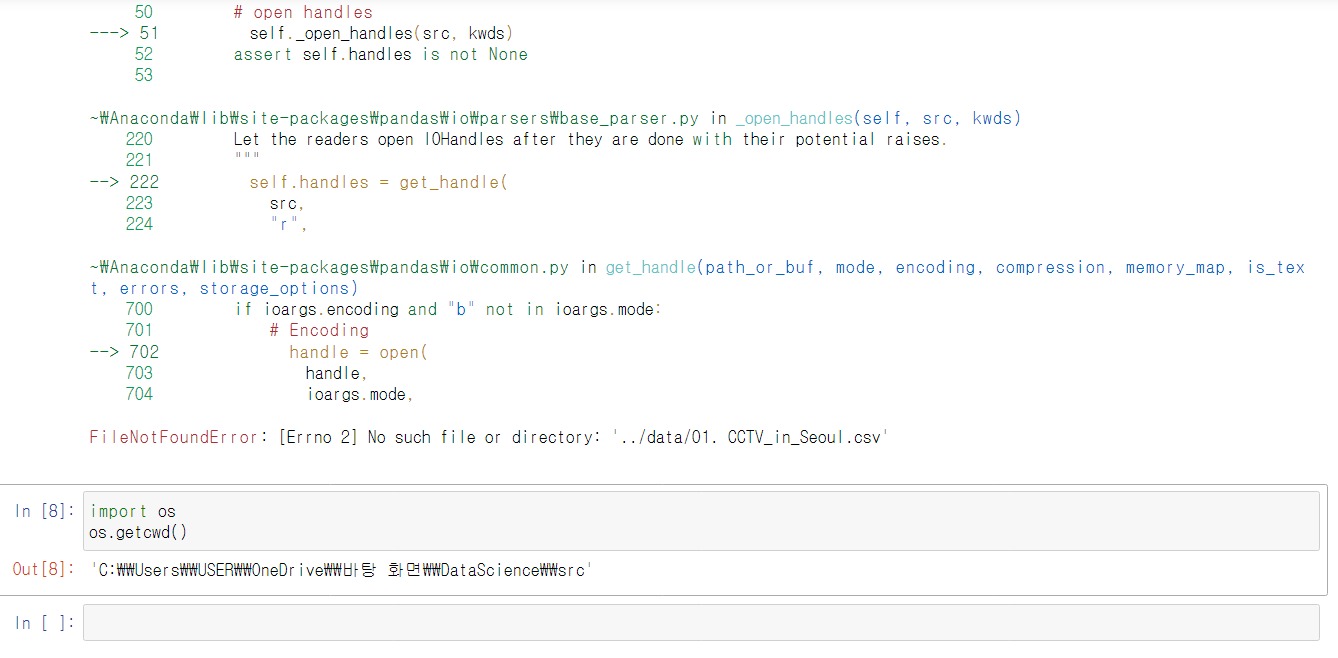Click the In [8] prompt label

click(44, 511)
